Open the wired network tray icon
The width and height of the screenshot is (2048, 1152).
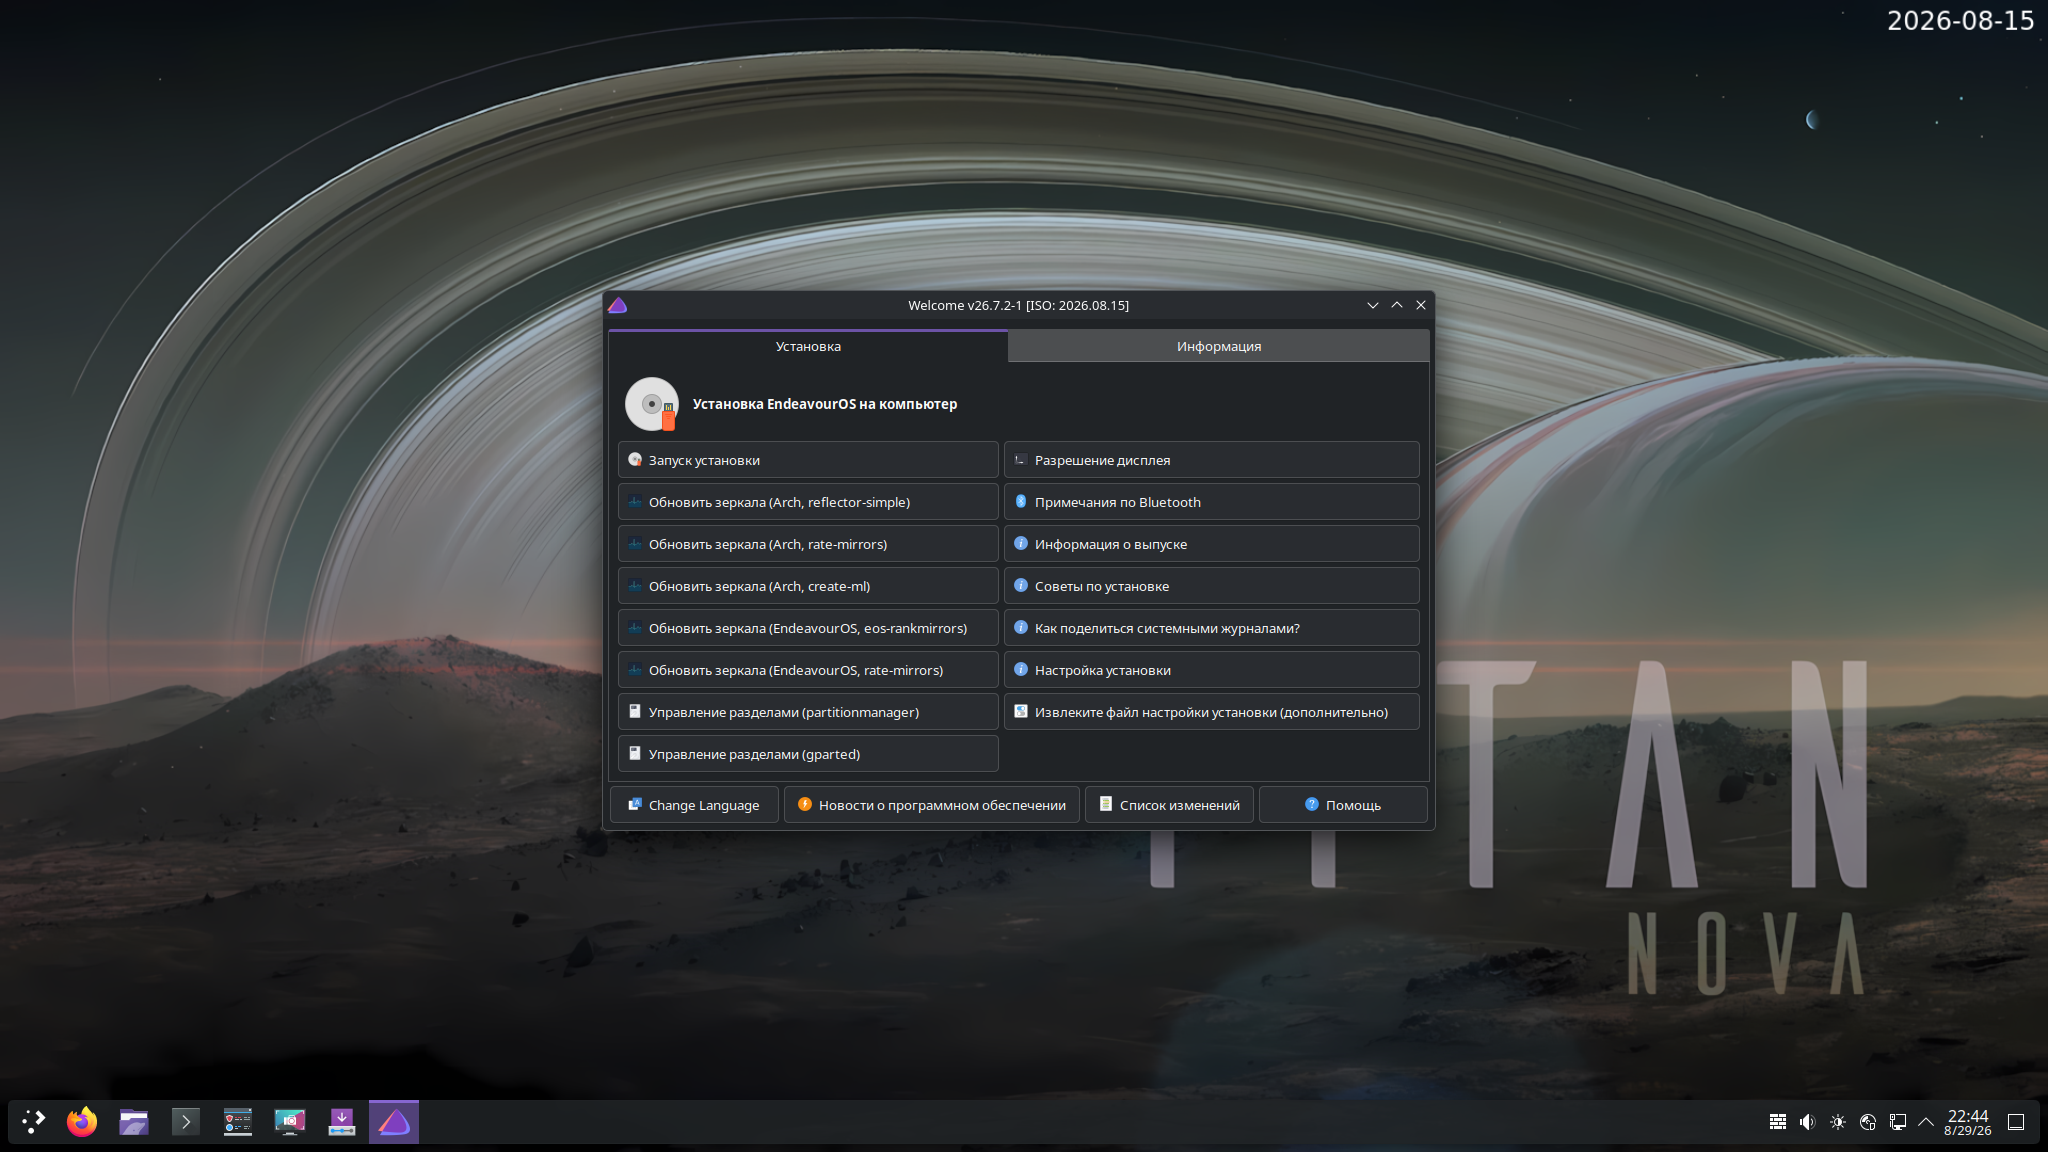coord(1898,1122)
